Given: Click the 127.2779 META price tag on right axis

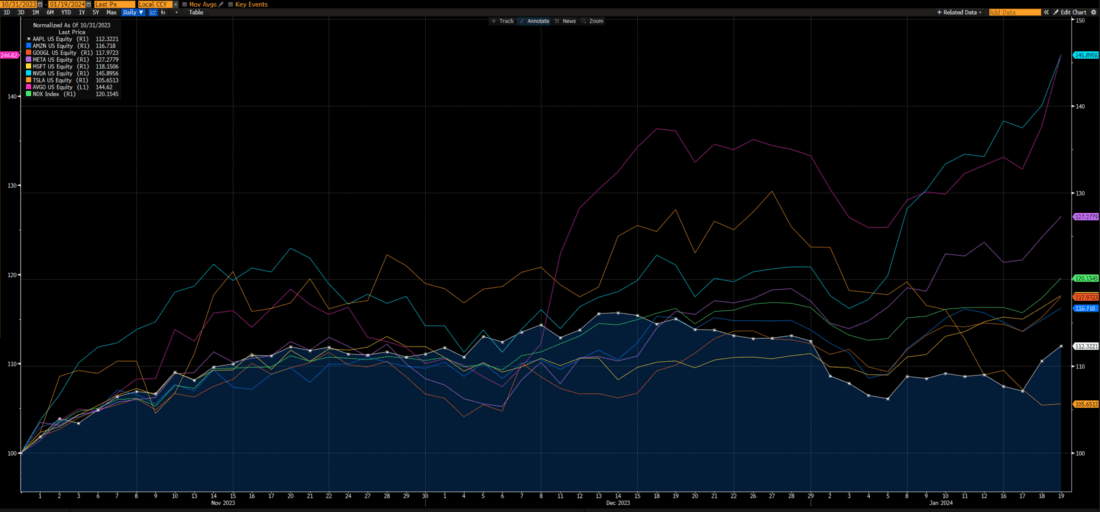Looking at the screenshot, I should pos(1085,217).
